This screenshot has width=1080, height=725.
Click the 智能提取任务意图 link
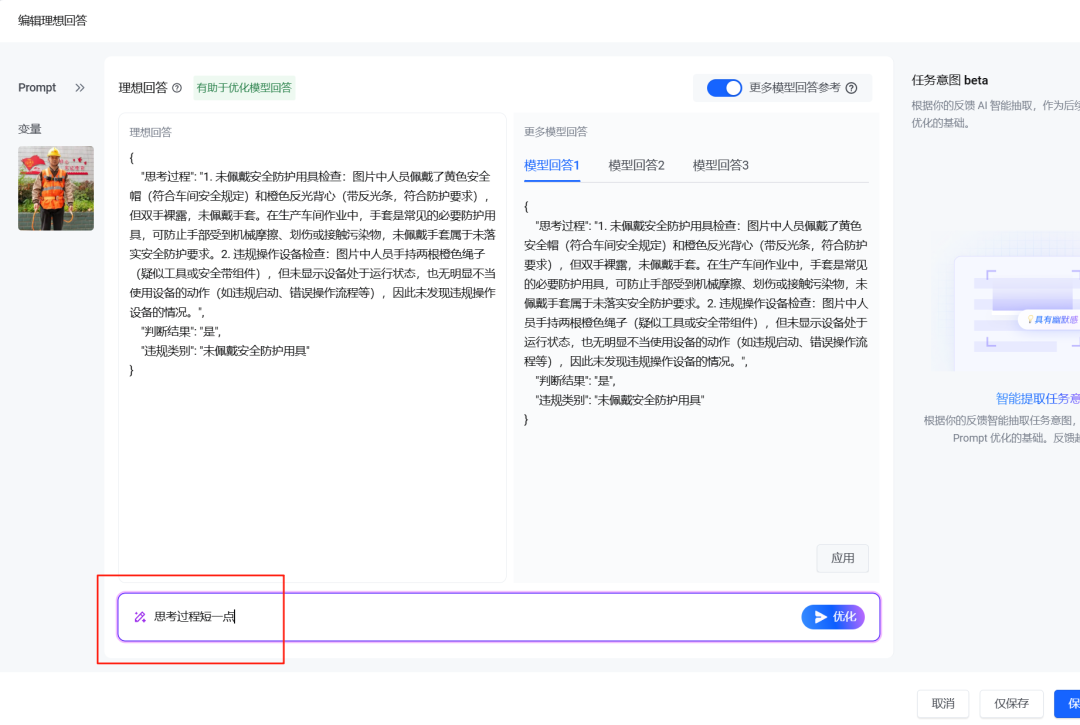(x=1037, y=399)
